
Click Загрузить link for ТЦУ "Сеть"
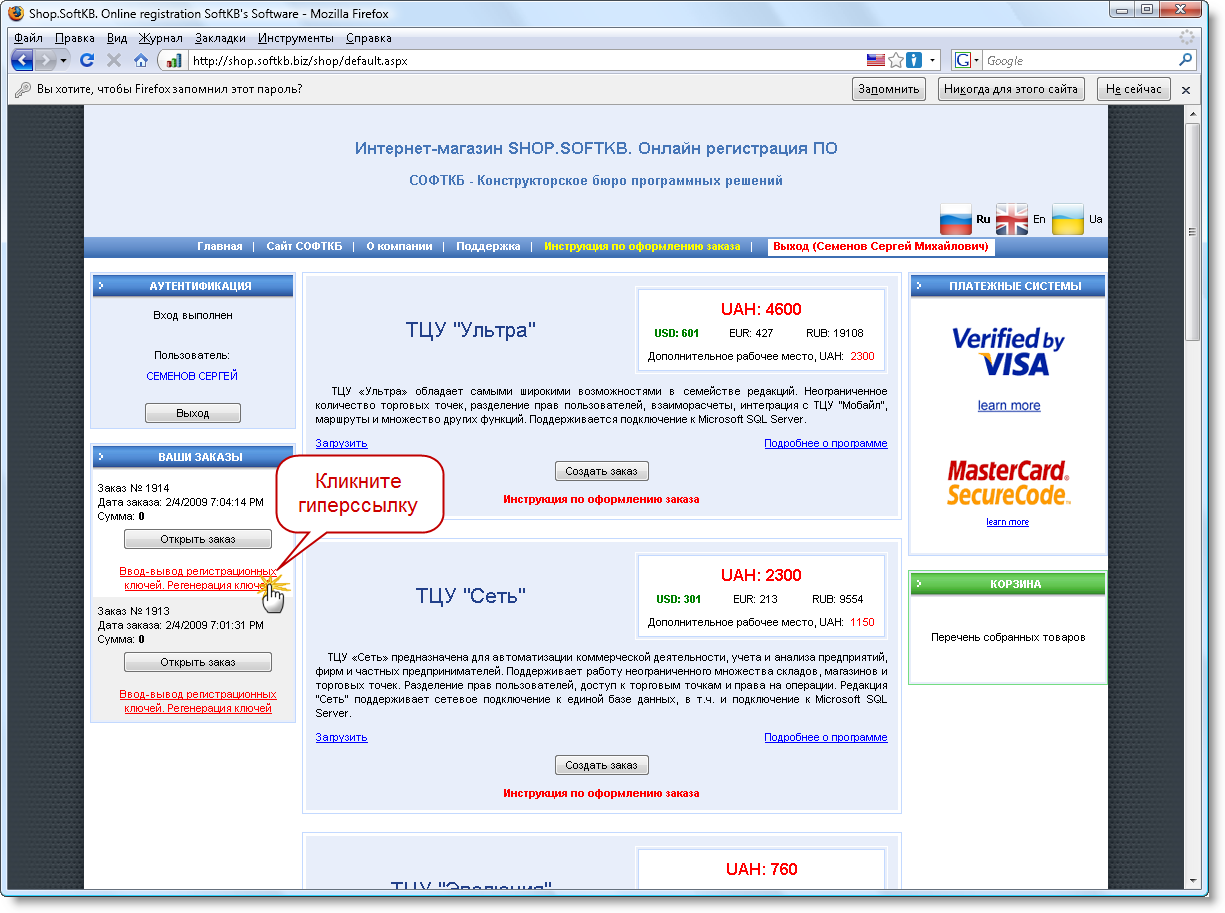[342, 737]
